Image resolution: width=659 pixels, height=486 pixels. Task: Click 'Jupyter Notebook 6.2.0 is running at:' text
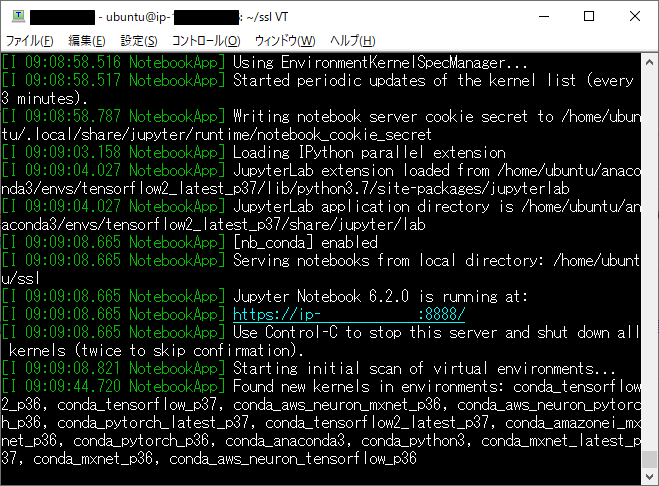380,296
